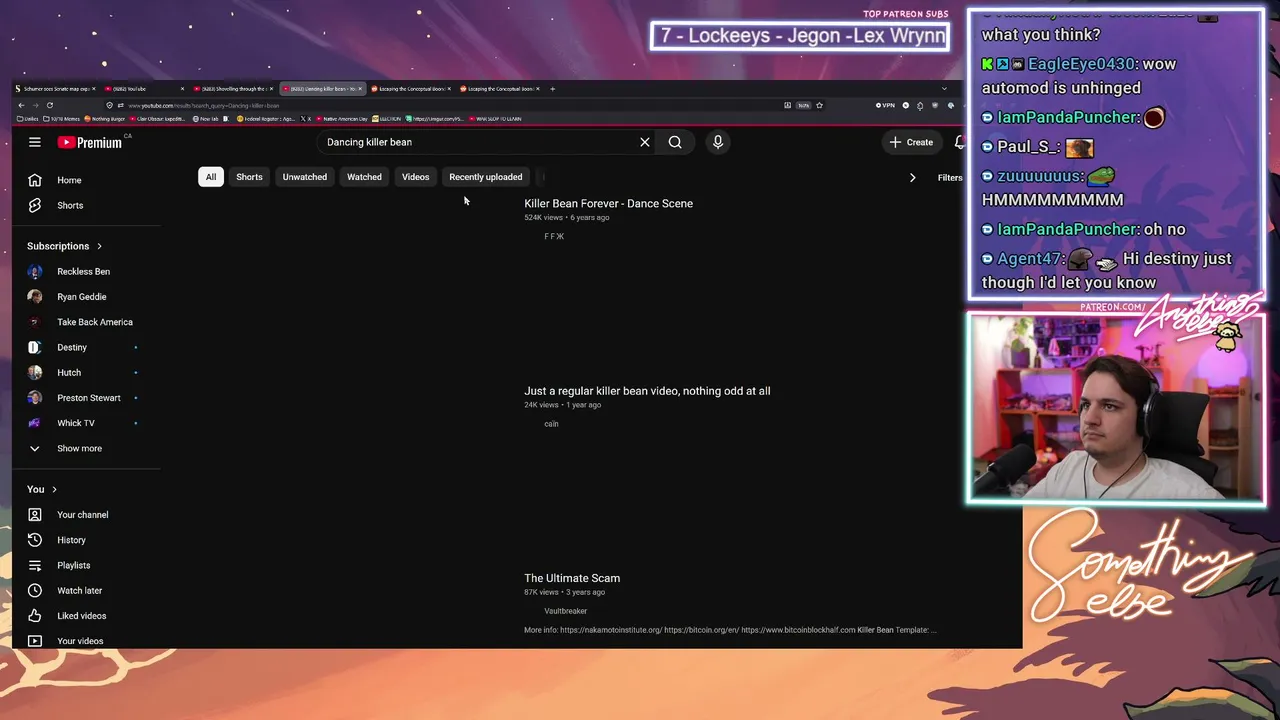Open the Federal Register bookmark
Screen dimensions: 1280x720
(x=266, y=119)
